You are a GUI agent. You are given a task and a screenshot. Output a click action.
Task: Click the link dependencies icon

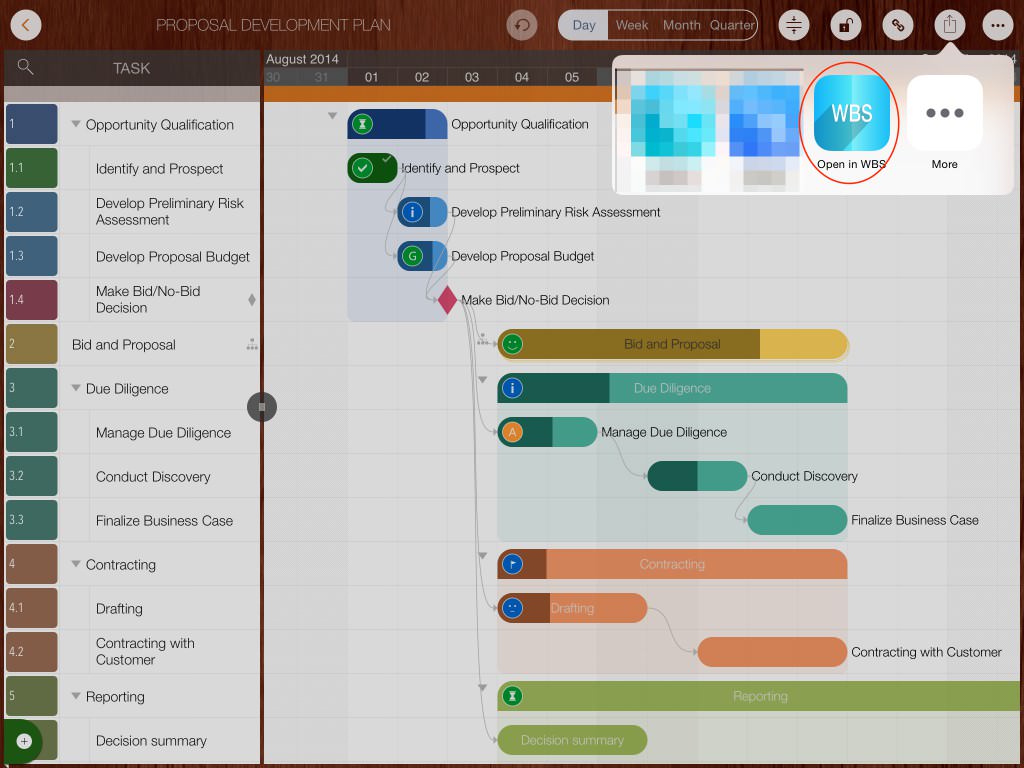pos(897,25)
